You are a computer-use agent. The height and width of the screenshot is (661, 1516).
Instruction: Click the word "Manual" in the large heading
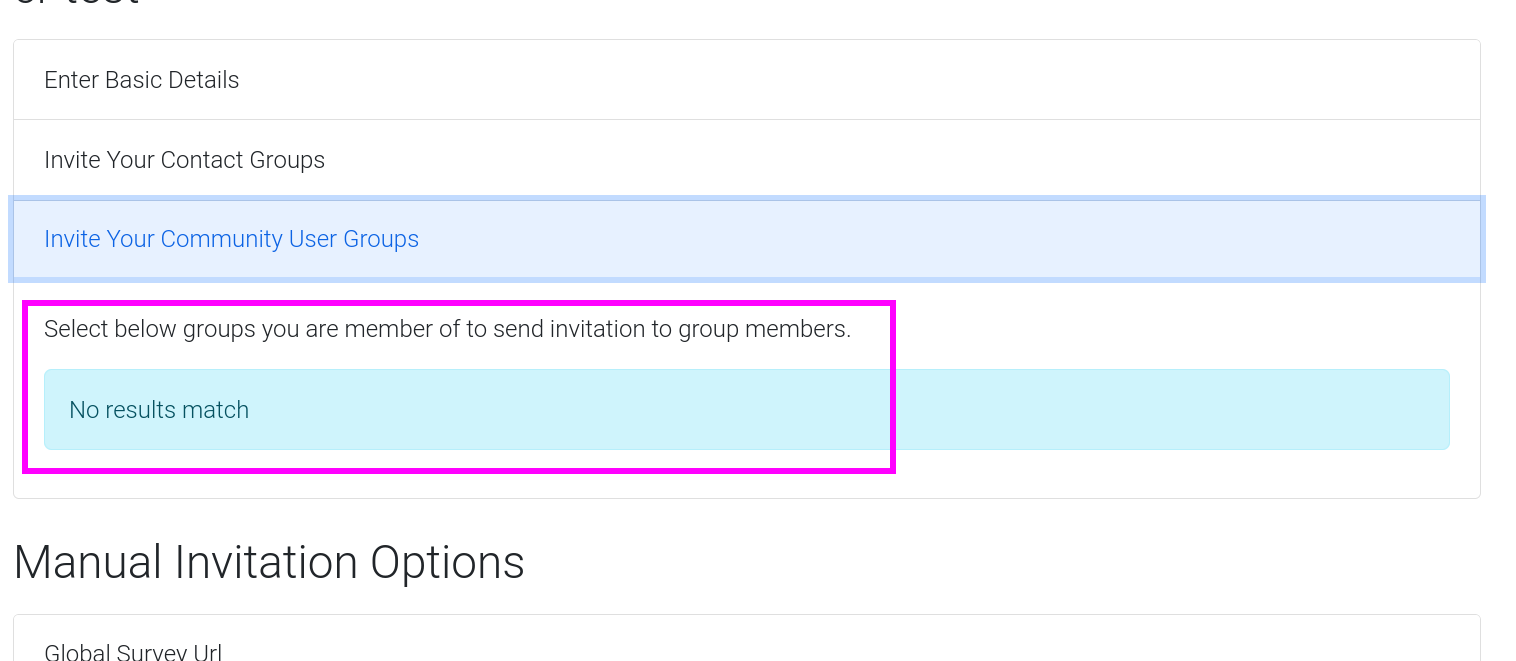point(87,562)
